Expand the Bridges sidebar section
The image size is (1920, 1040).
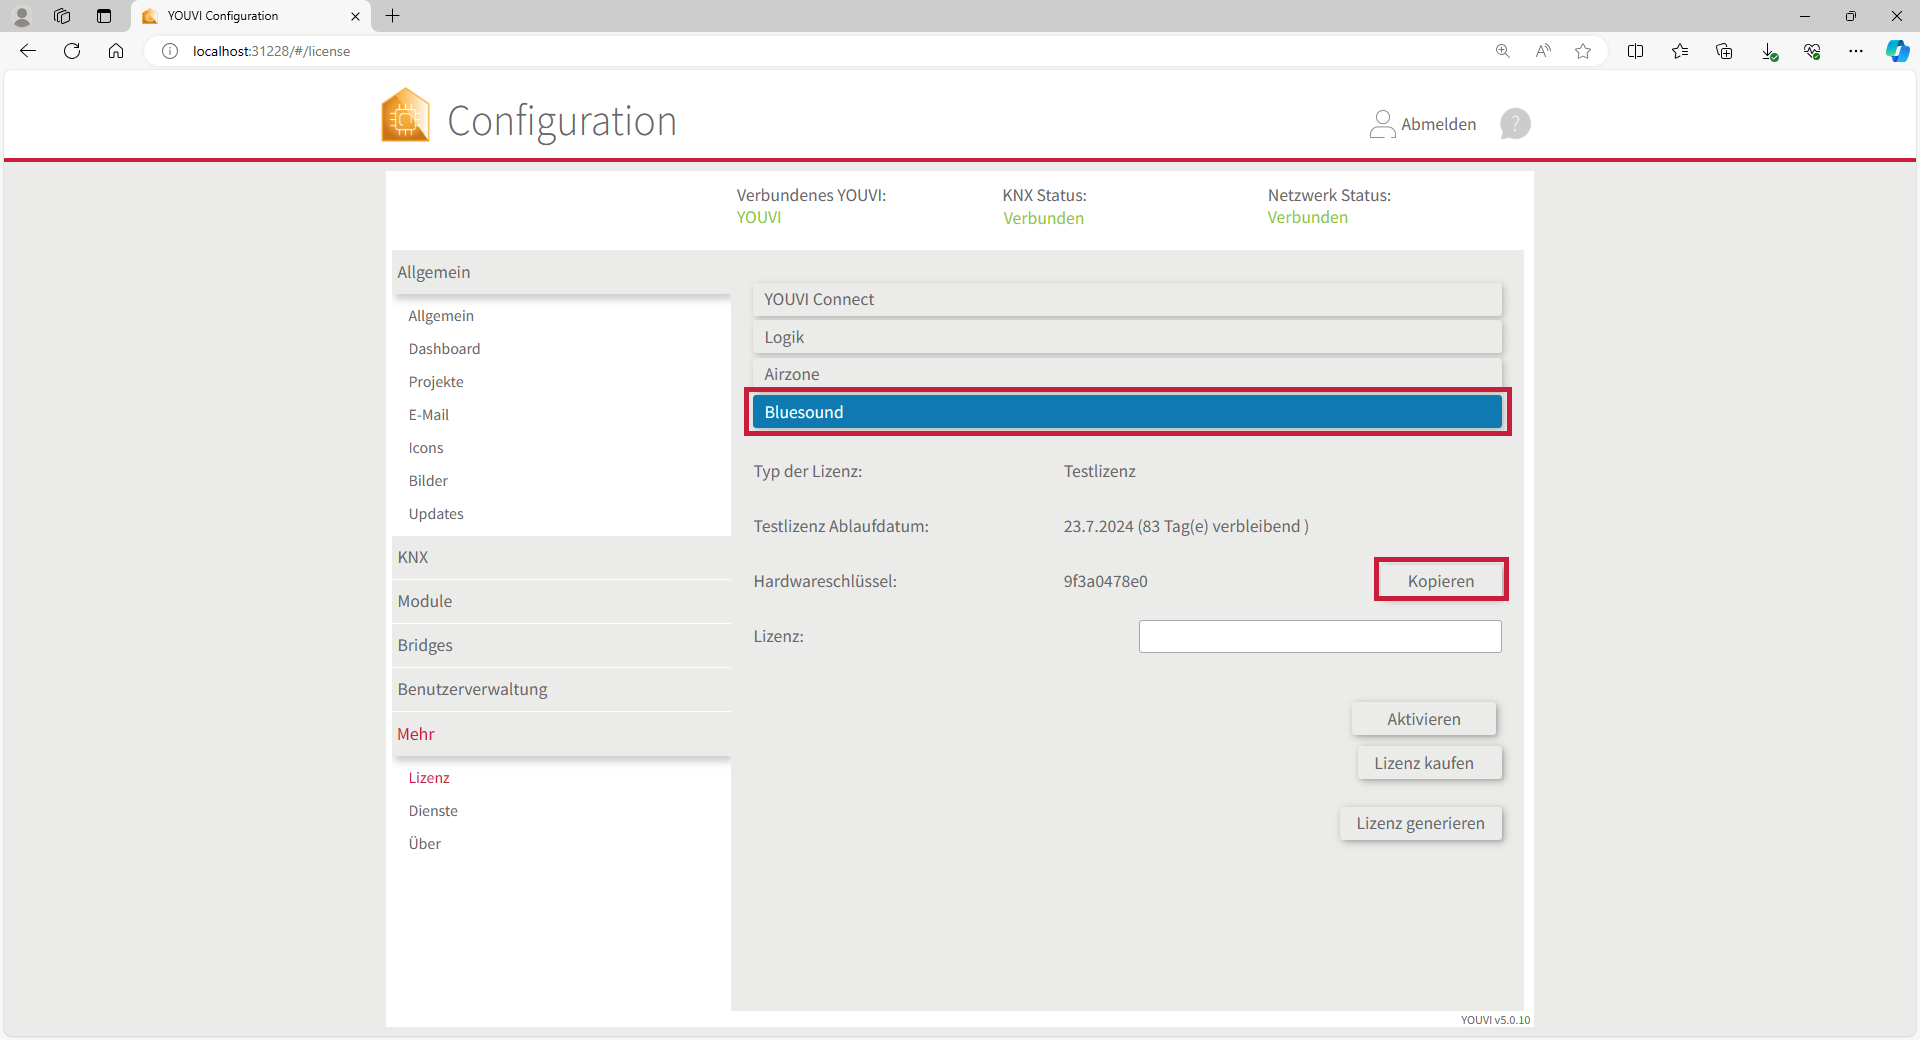(x=425, y=645)
